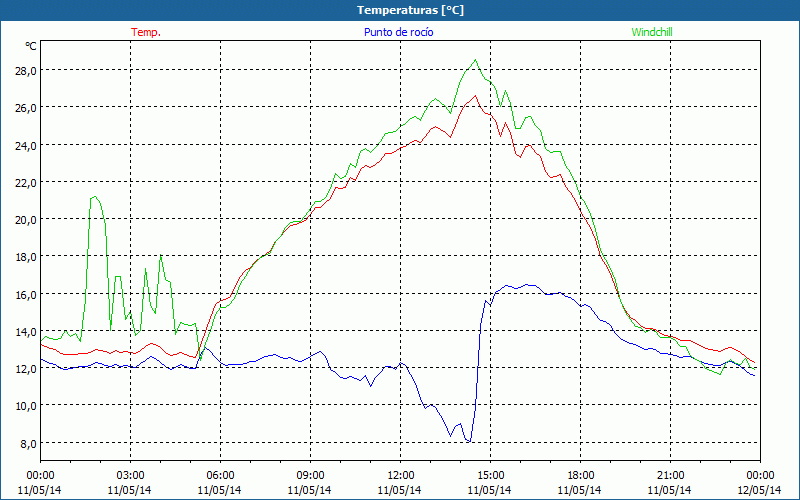Click the 18:00 time axis label
This screenshot has height=500, width=800.
(580, 476)
